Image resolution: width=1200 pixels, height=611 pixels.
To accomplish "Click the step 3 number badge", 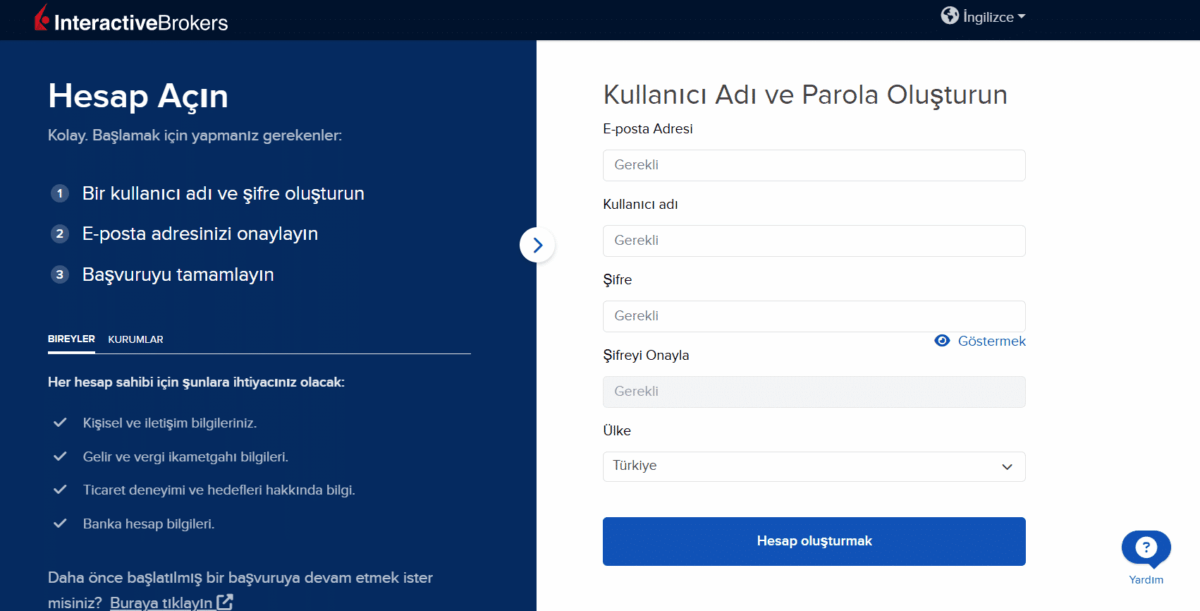I will pyautogui.click(x=60, y=274).
